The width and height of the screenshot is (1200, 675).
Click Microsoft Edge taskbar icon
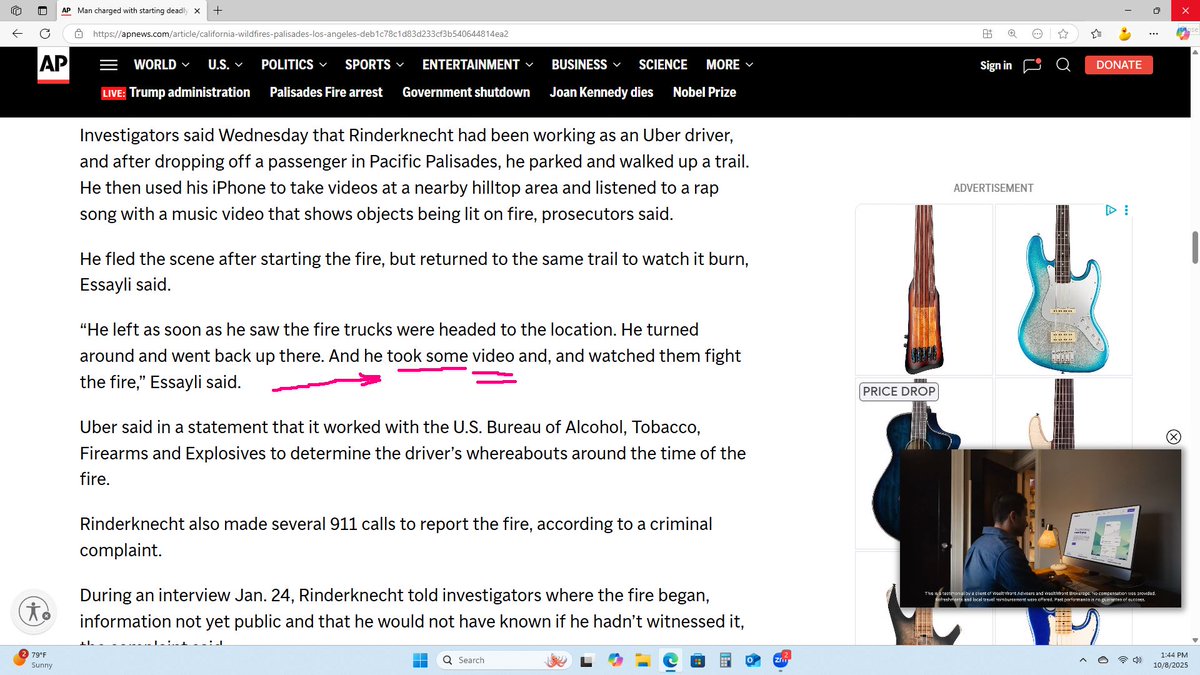(x=671, y=660)
